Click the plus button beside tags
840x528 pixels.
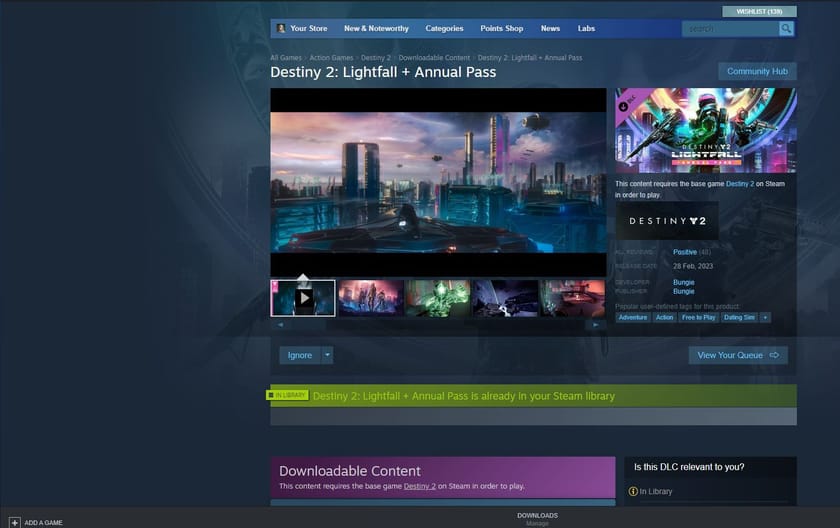point(765,317)
